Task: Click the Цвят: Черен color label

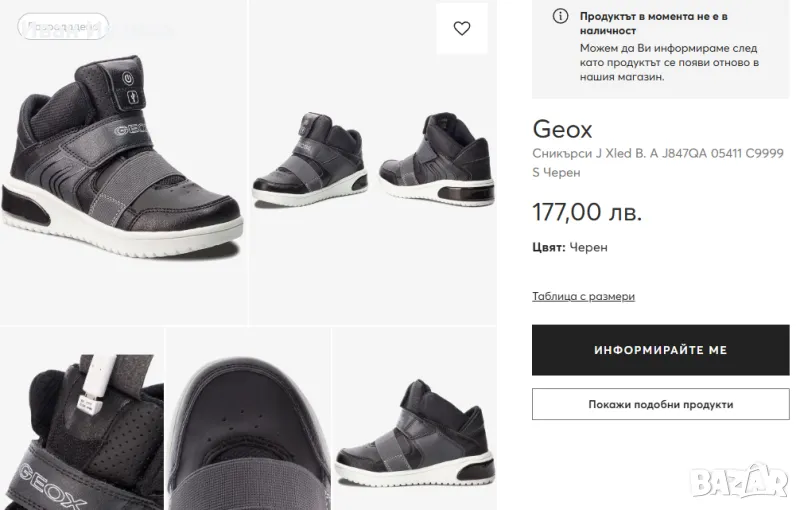Action: [x=570, y=247]
